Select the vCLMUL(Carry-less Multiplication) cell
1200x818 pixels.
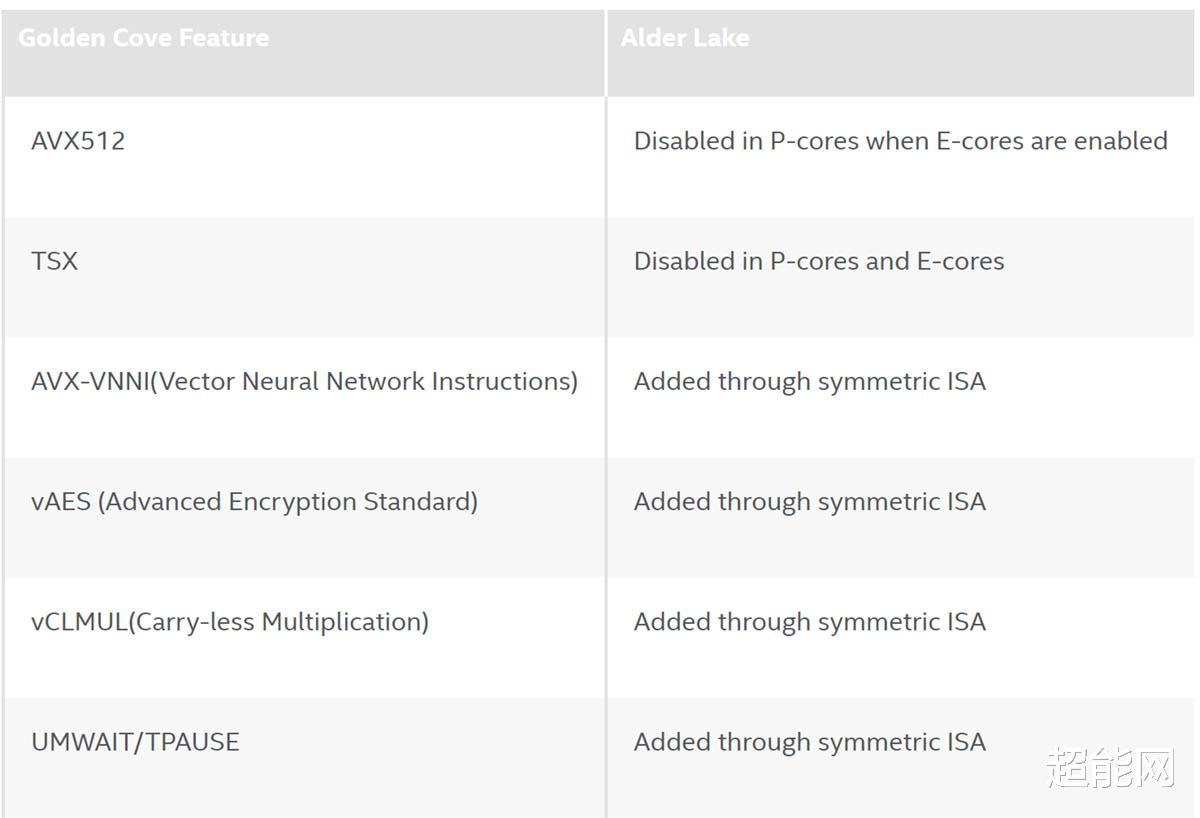click(302, 637)
